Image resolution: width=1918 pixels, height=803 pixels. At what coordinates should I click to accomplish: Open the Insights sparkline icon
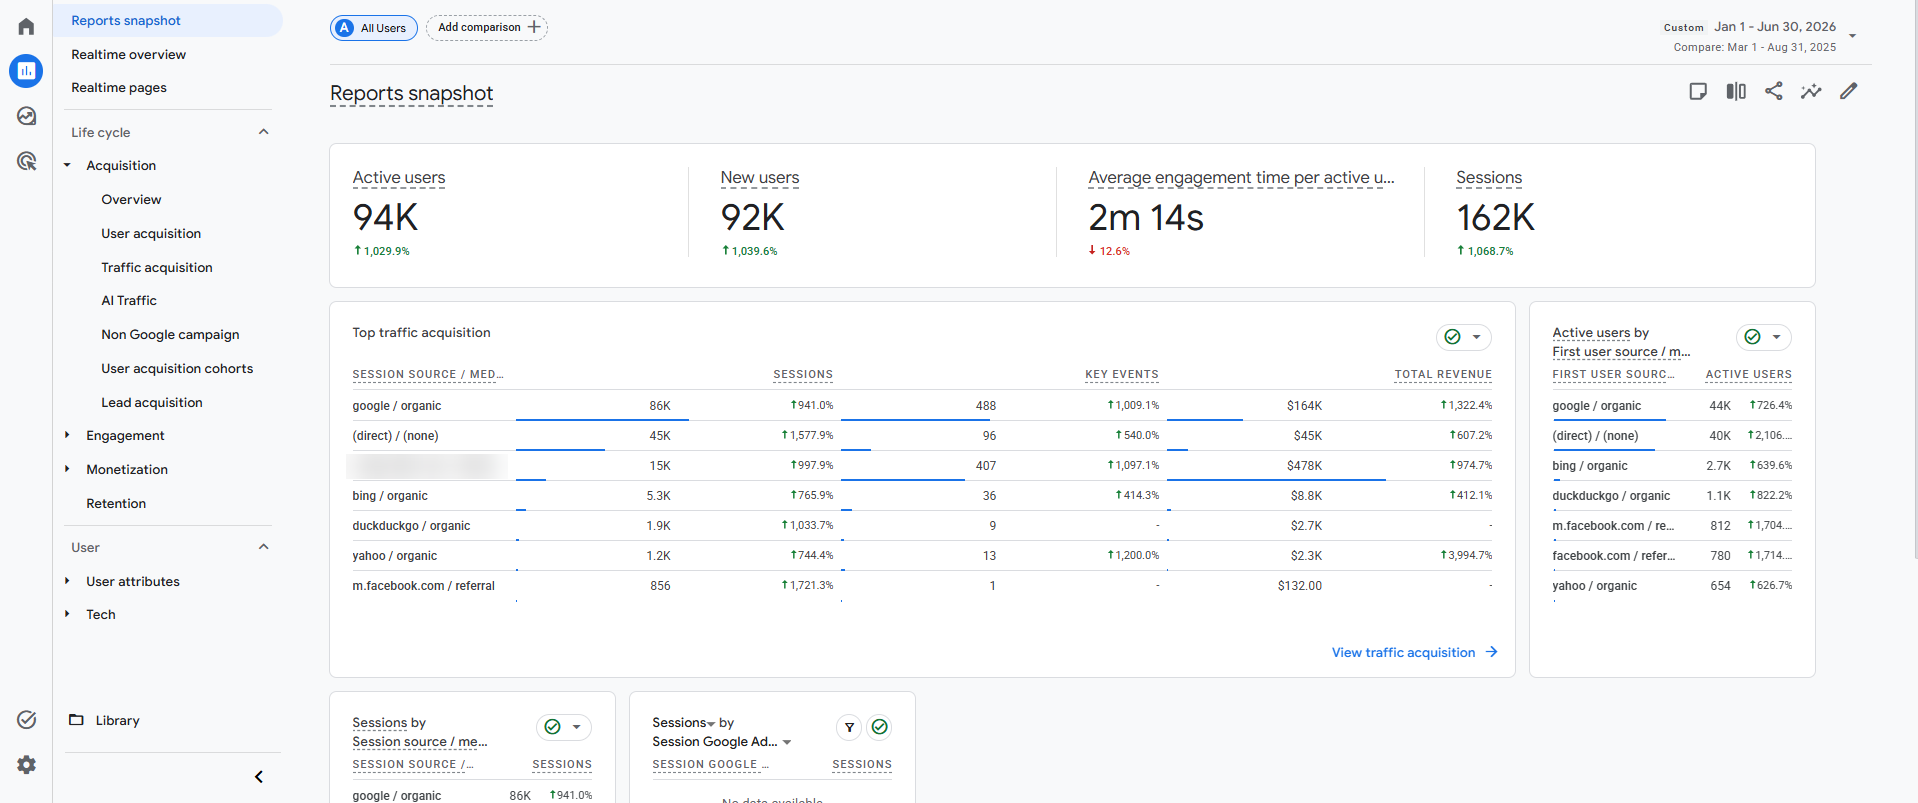coord(1811,91)
